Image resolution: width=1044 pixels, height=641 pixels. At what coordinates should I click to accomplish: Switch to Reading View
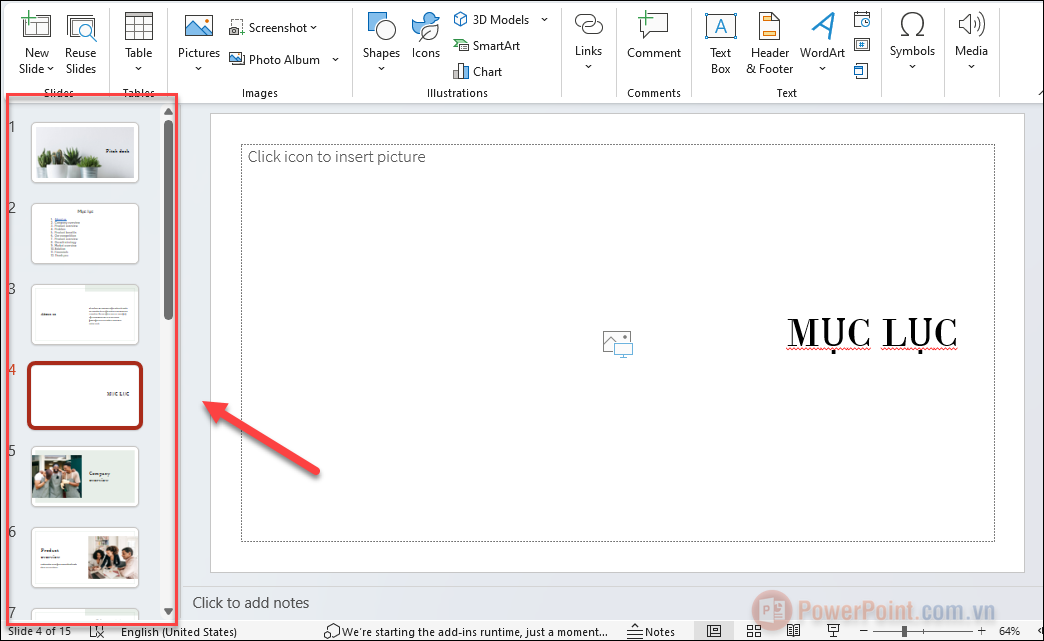[793, 631]
